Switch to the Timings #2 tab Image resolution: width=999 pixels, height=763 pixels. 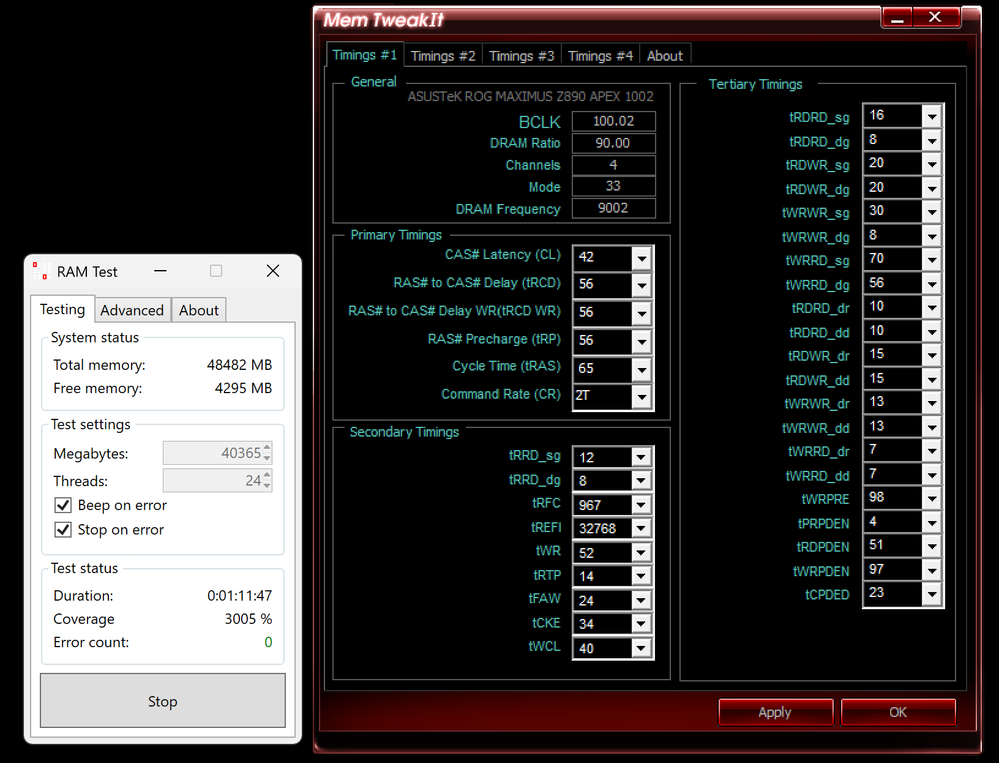443,56
